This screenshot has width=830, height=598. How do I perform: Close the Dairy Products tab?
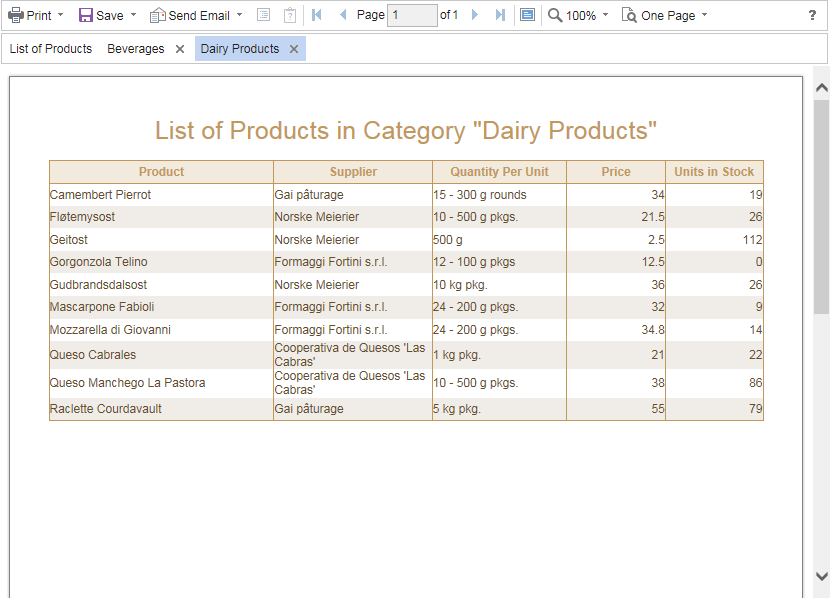[294, 49]
